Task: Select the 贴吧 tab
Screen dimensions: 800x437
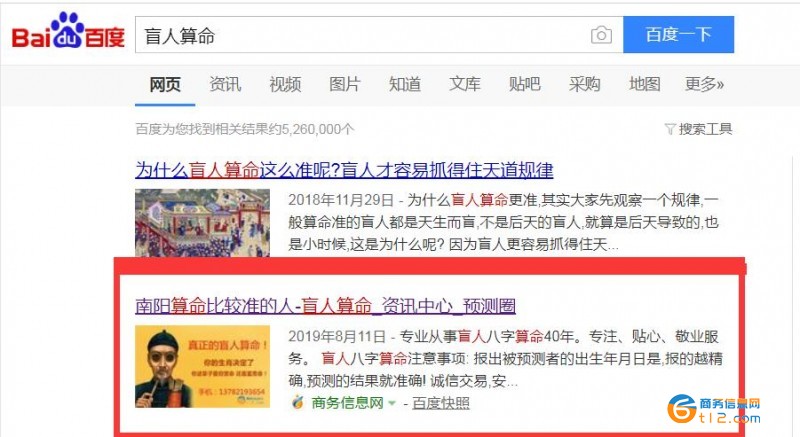Action: point(524,84)
